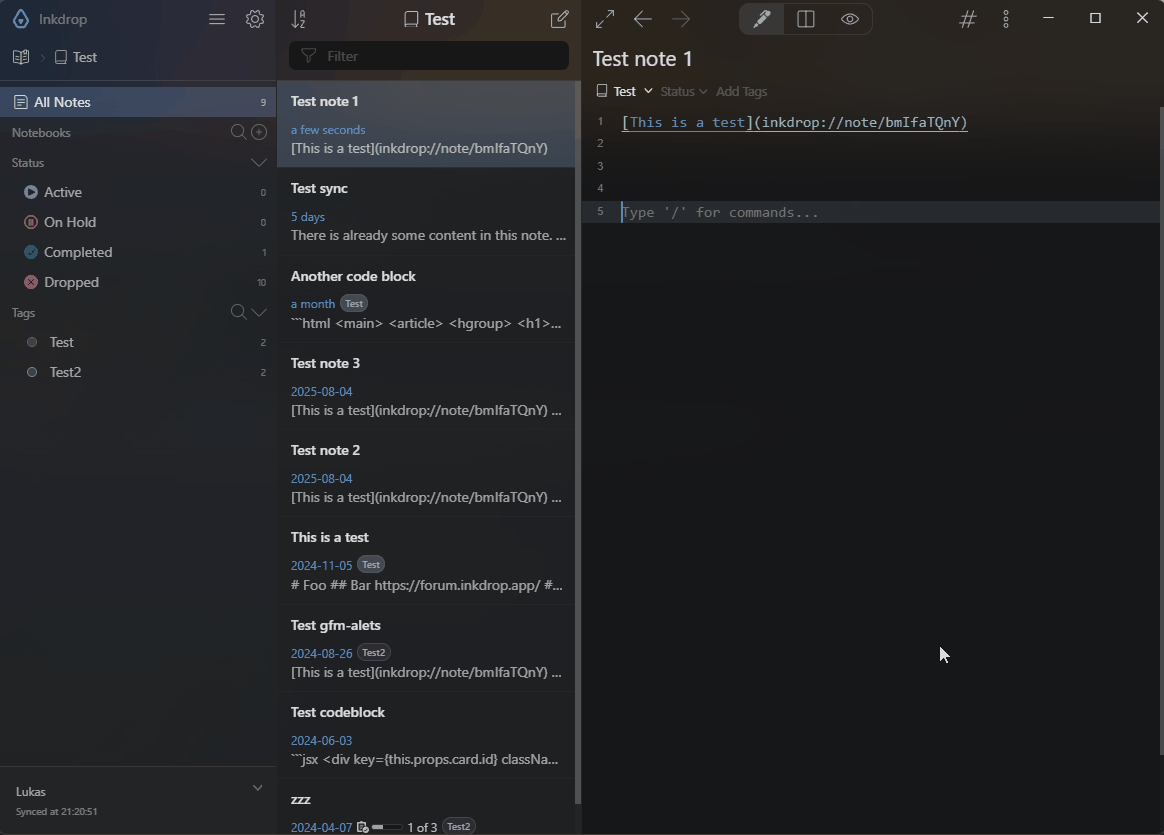
Task: Open note list sort order options
Action: [x=298, y=19]
